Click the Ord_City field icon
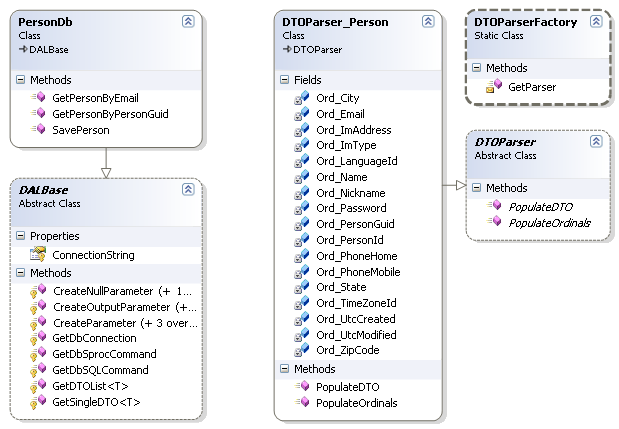This screenshot has height=429, width=619. click(300, 98)
